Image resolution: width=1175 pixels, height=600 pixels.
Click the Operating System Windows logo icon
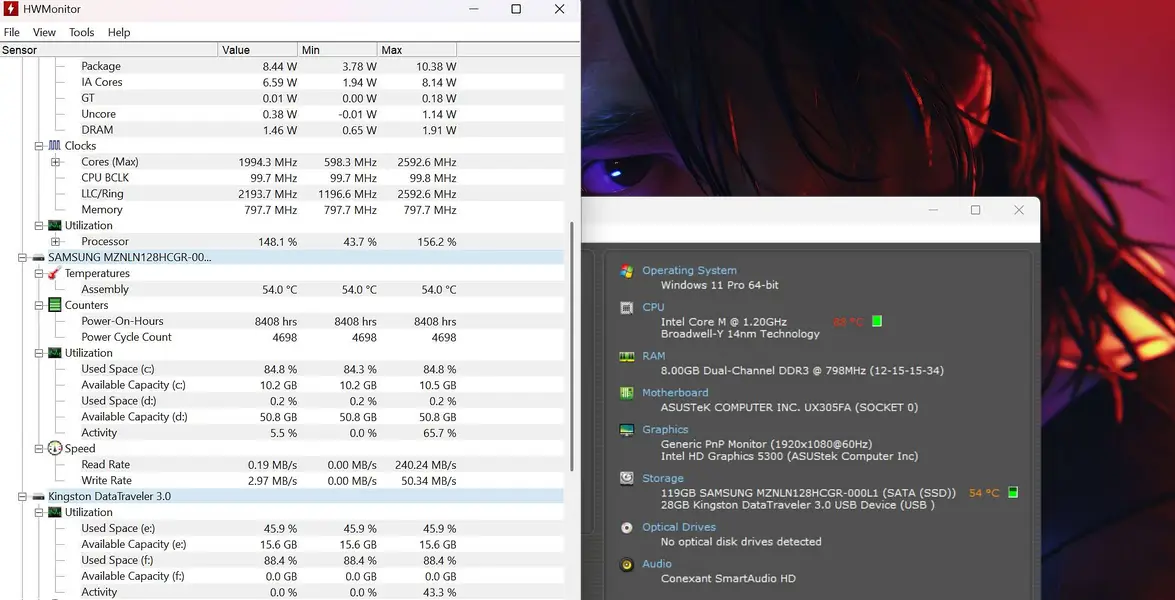tap(626, 271)
